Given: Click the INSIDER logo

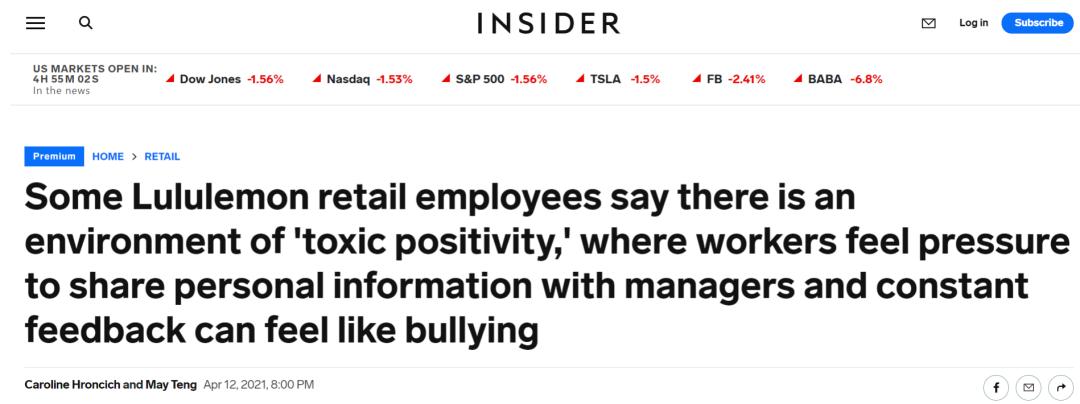Looking at the screenshot, I should coord(548,23).
